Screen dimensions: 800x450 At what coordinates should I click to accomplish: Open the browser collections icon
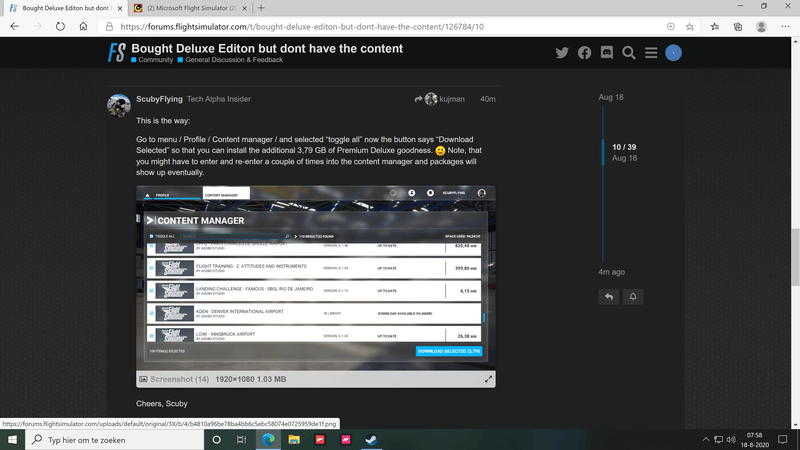tap(738, 27)
